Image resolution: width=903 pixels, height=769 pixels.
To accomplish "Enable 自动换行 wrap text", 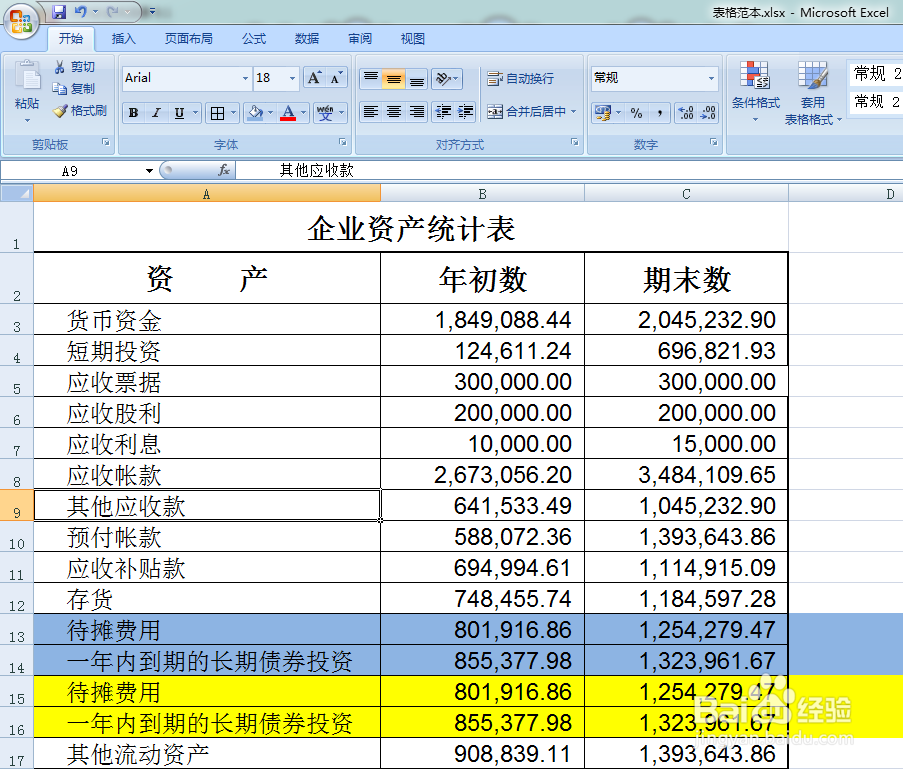I will coord(521,78).
